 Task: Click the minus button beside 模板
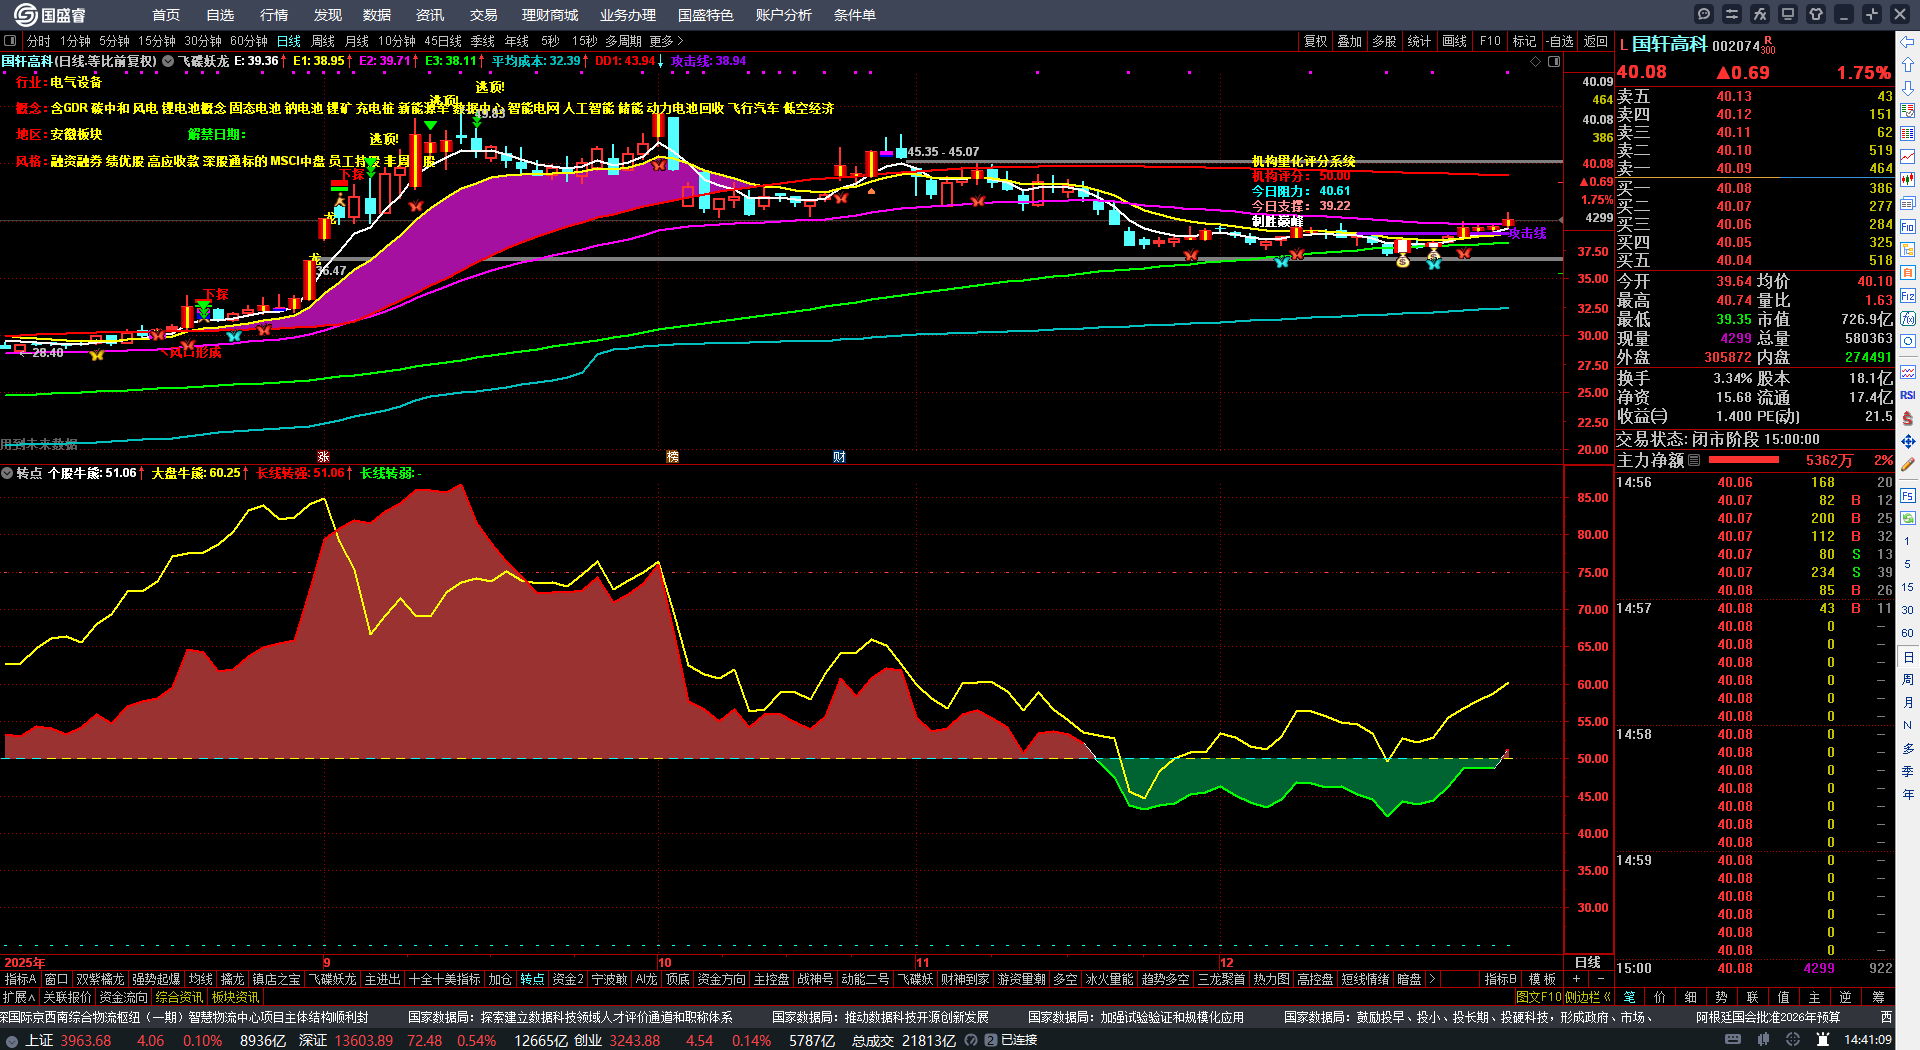(1600, 979)
